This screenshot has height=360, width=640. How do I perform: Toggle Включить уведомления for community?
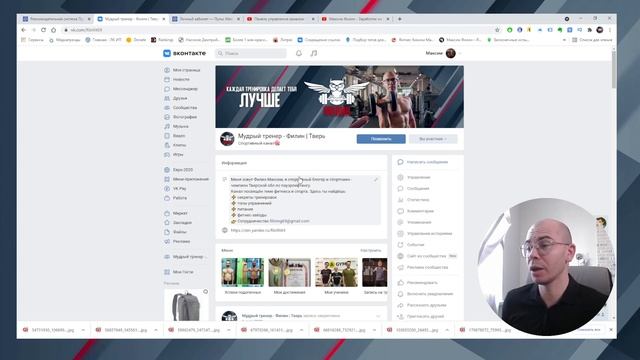425,294
